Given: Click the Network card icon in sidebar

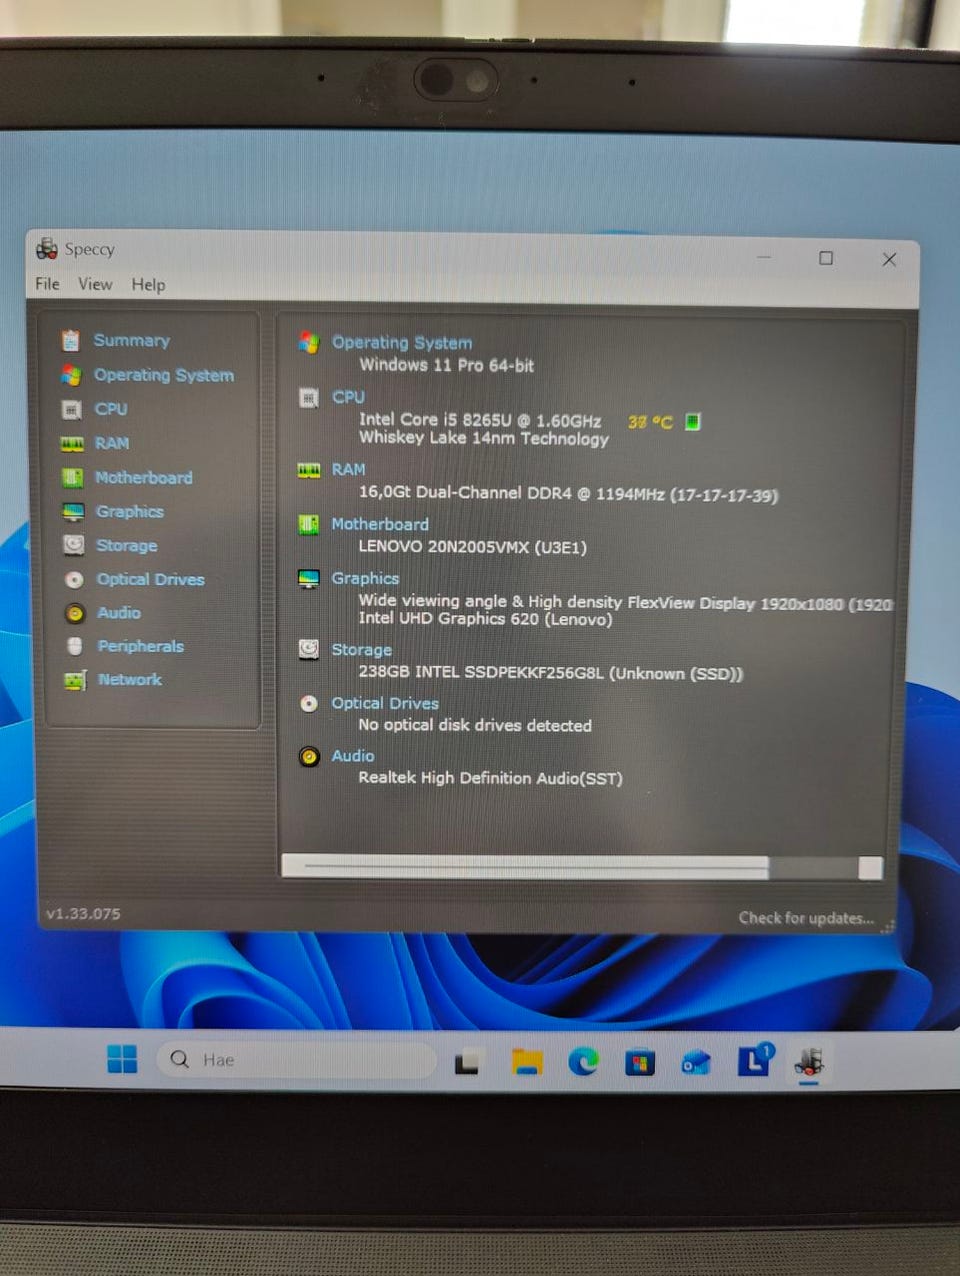Looking at the screenshot, I should 75,680.
